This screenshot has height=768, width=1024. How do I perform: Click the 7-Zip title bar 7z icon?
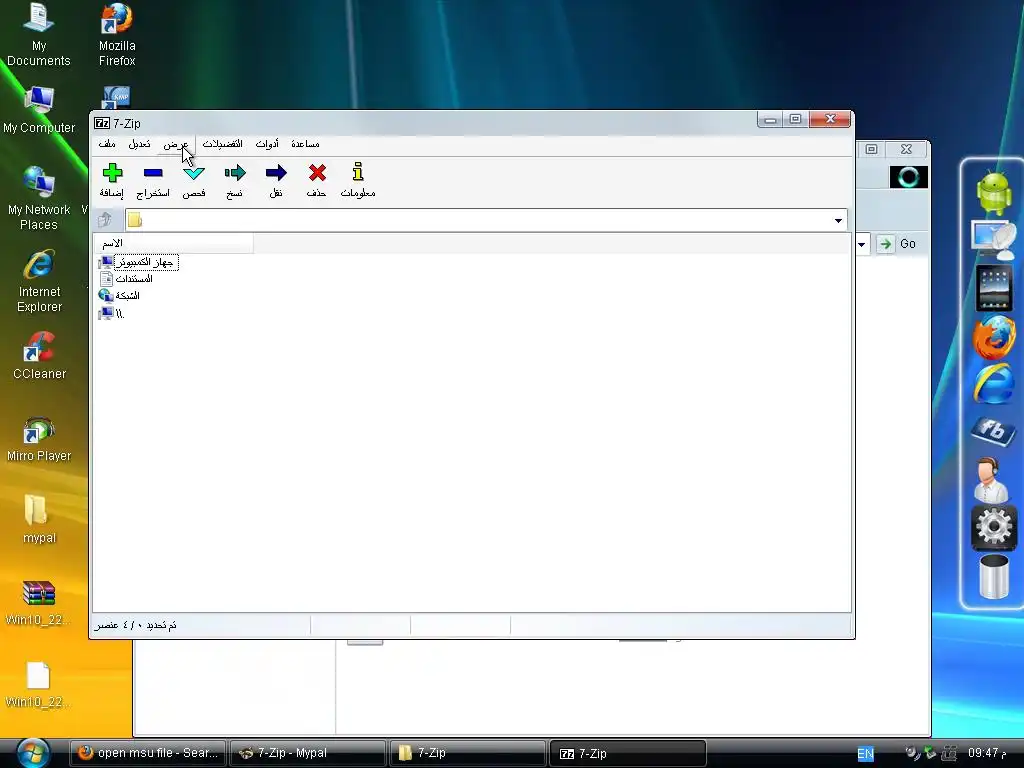(x=102, y=123)
